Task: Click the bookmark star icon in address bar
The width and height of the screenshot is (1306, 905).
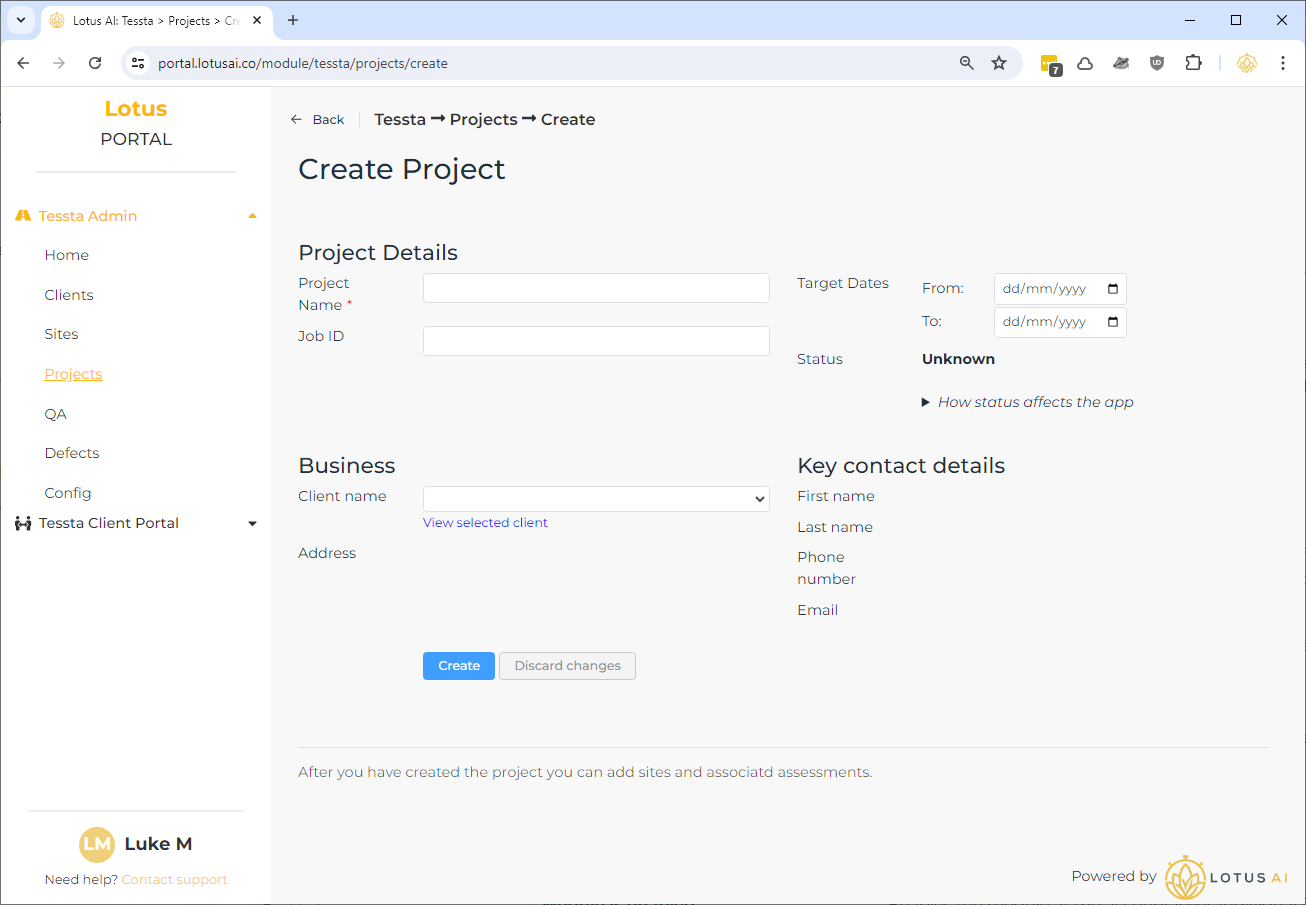Action: tap(998, 63)
